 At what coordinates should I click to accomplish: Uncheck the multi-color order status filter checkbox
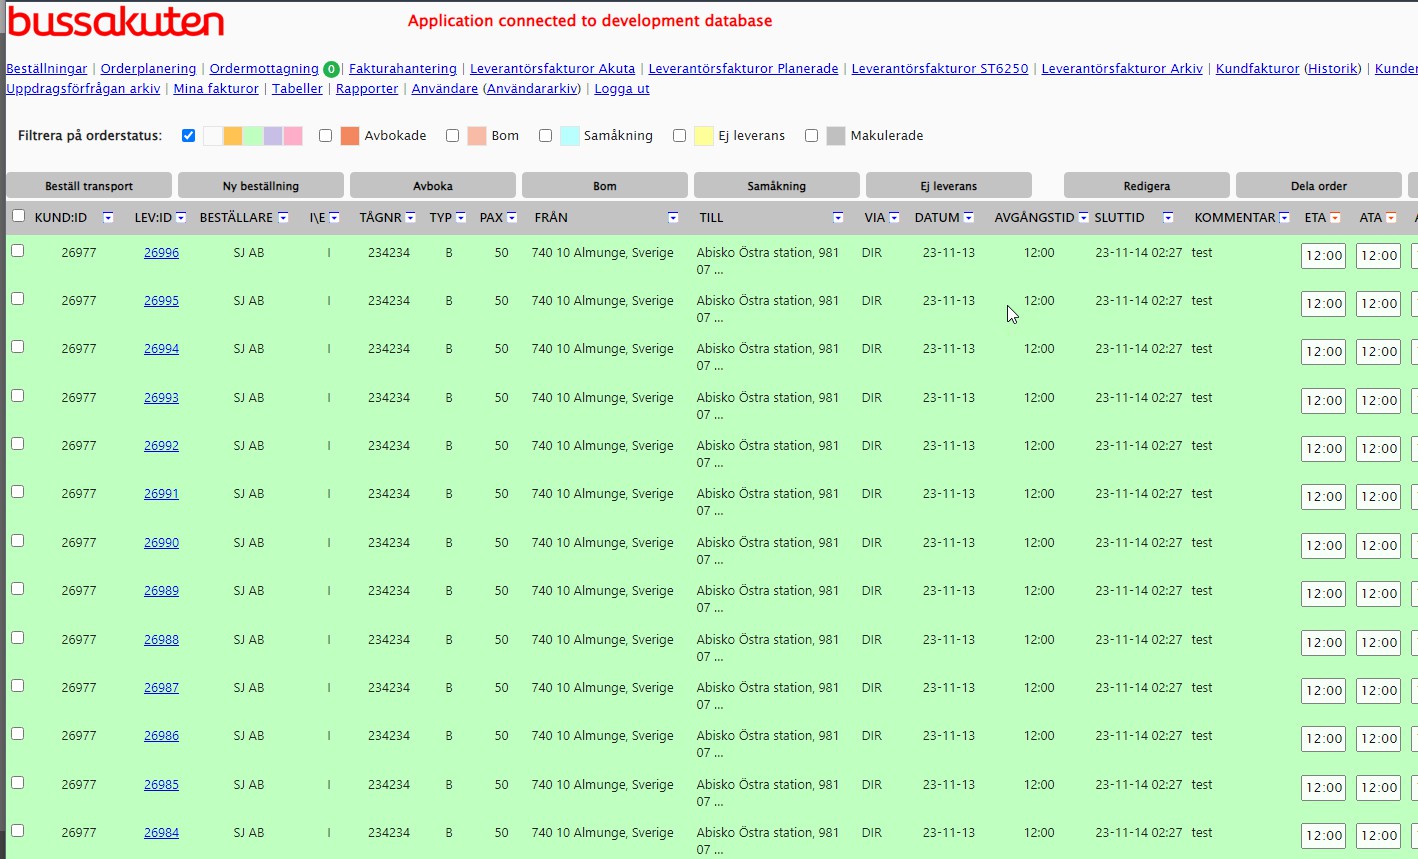coord(188,135)
